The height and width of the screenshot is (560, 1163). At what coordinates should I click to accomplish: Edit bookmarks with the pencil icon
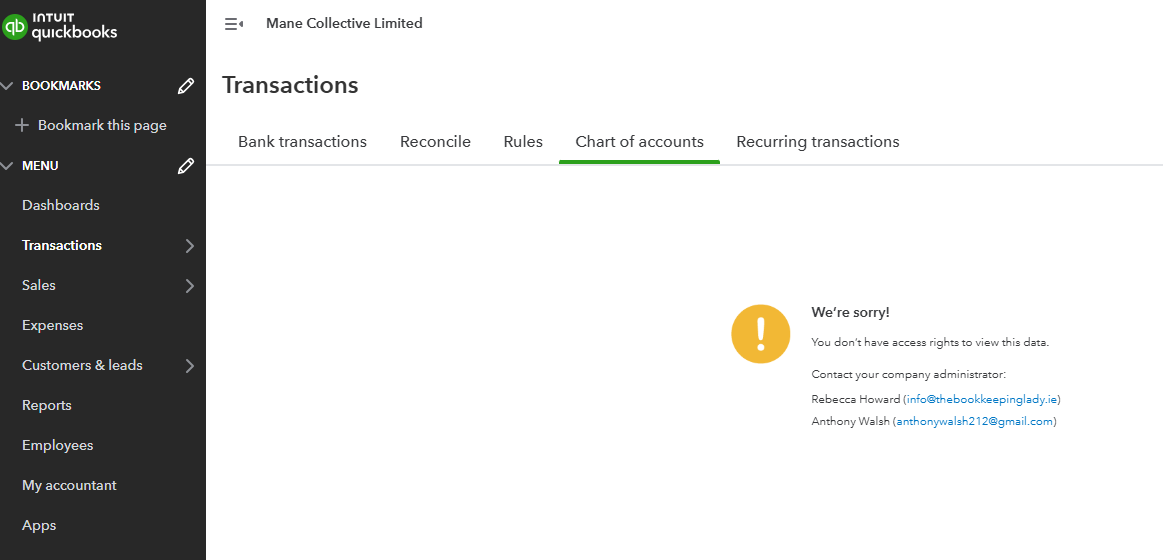186,86
